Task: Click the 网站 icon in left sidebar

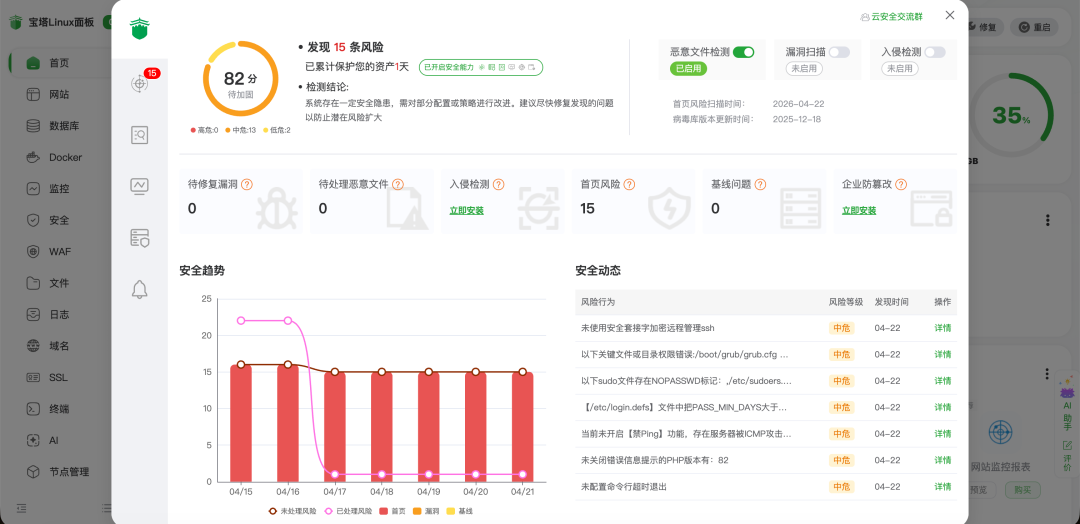Action: (33, 94)
